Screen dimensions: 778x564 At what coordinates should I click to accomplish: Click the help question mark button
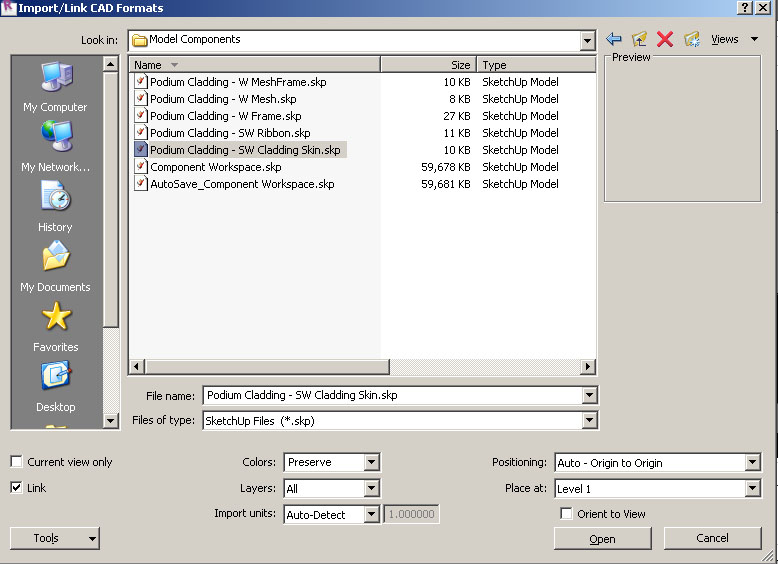[x=745, y=7]
